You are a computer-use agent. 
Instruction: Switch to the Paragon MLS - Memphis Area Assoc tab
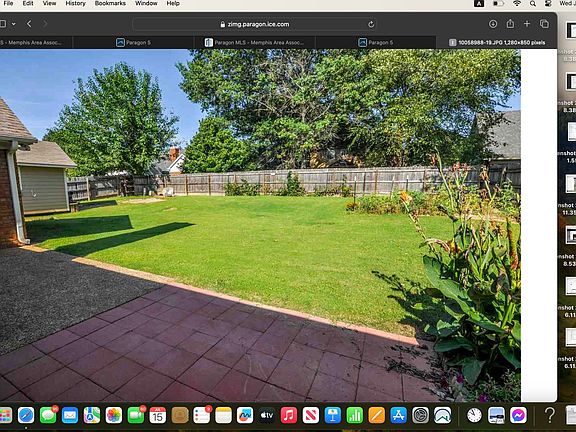click(255, 43)
